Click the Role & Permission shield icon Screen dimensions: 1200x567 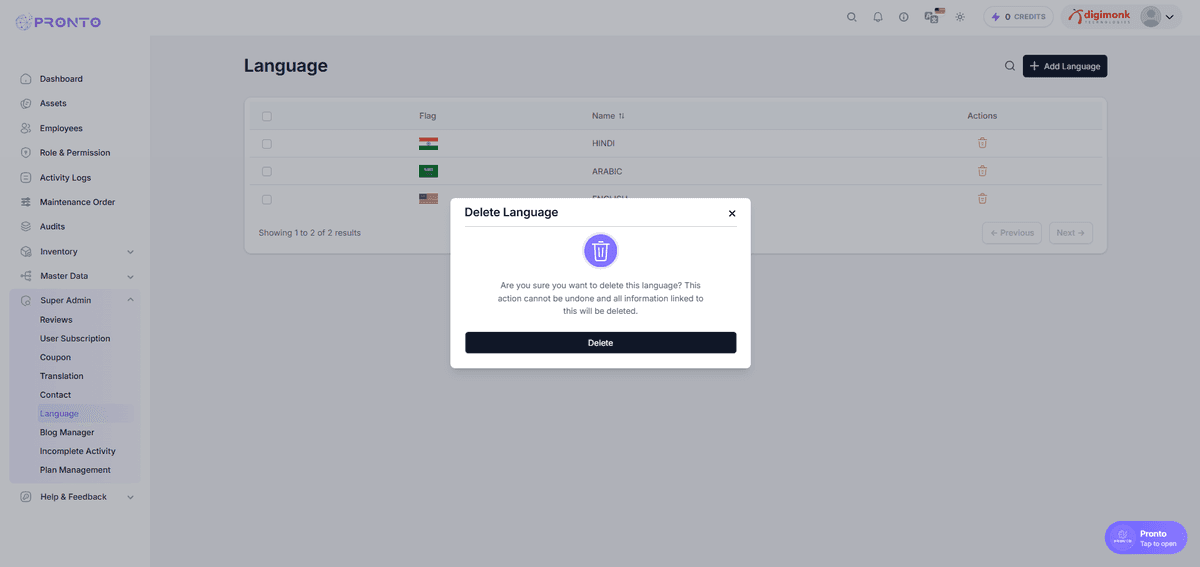(x=26, y=153)
